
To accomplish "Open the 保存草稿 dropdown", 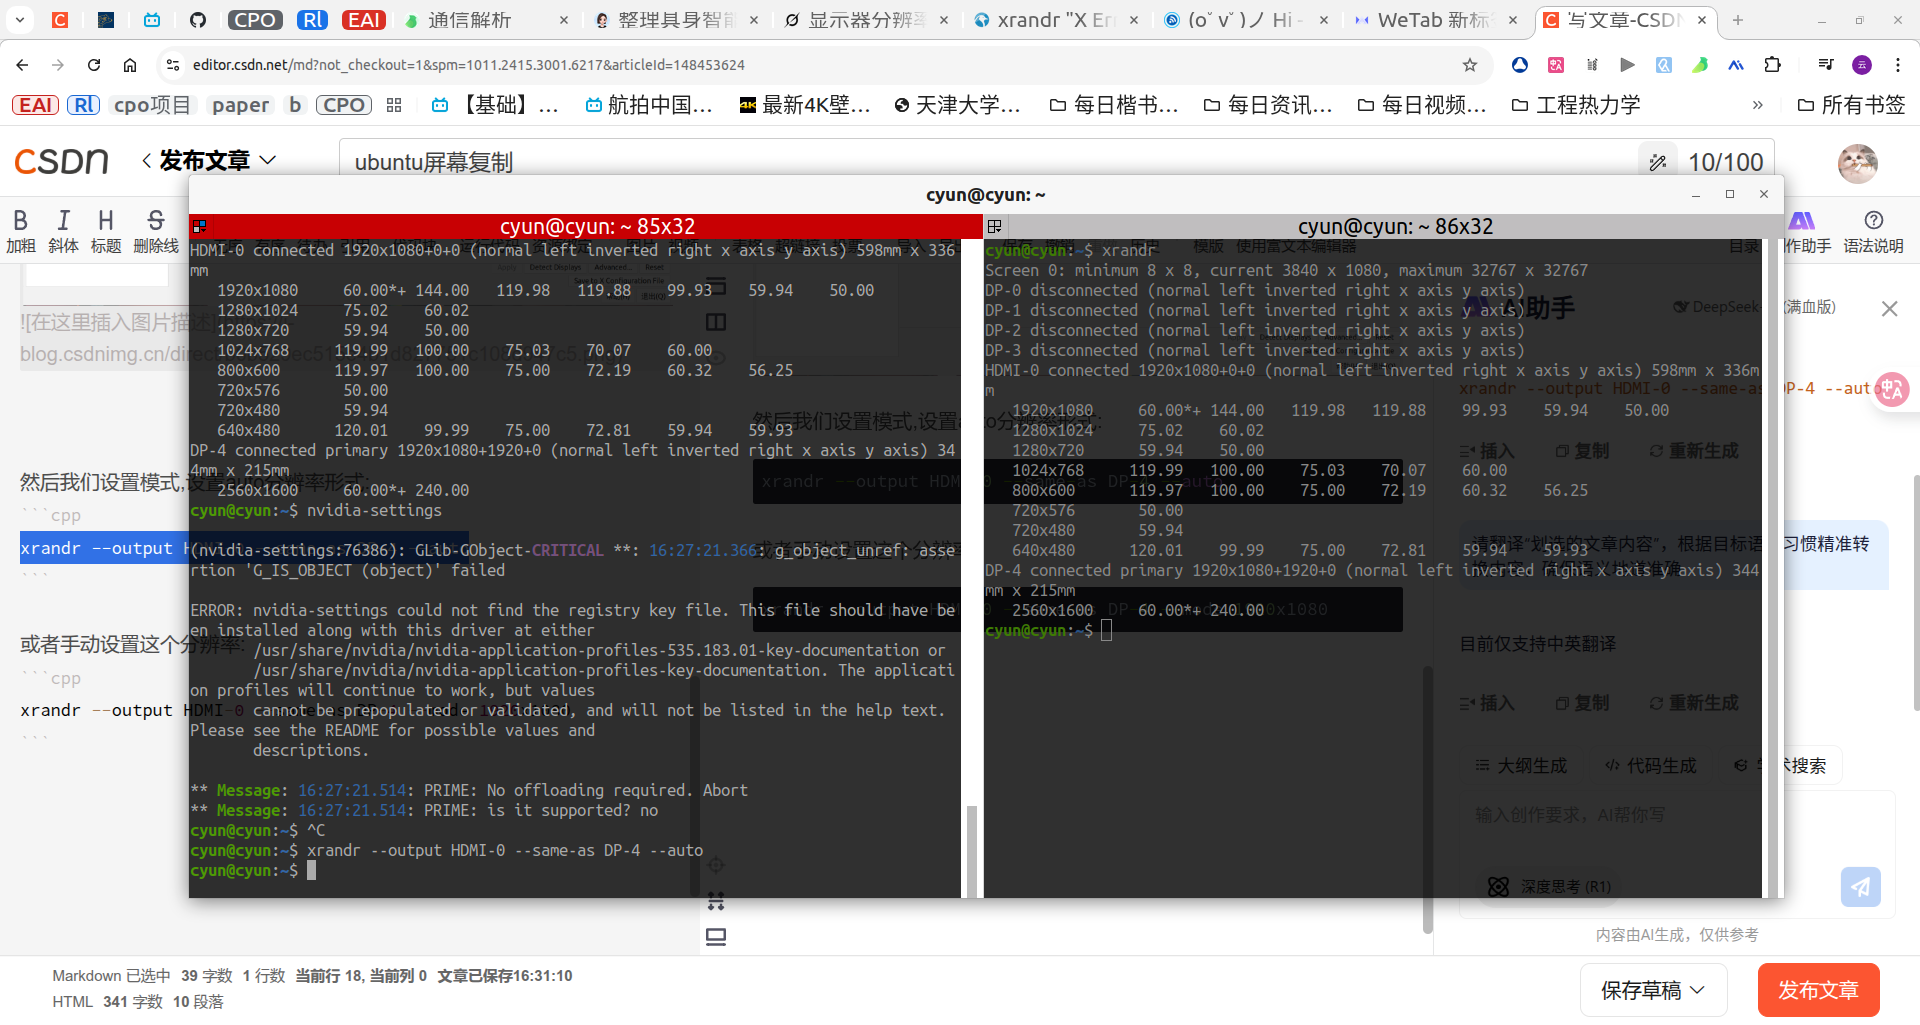I will pos(1654,990).
